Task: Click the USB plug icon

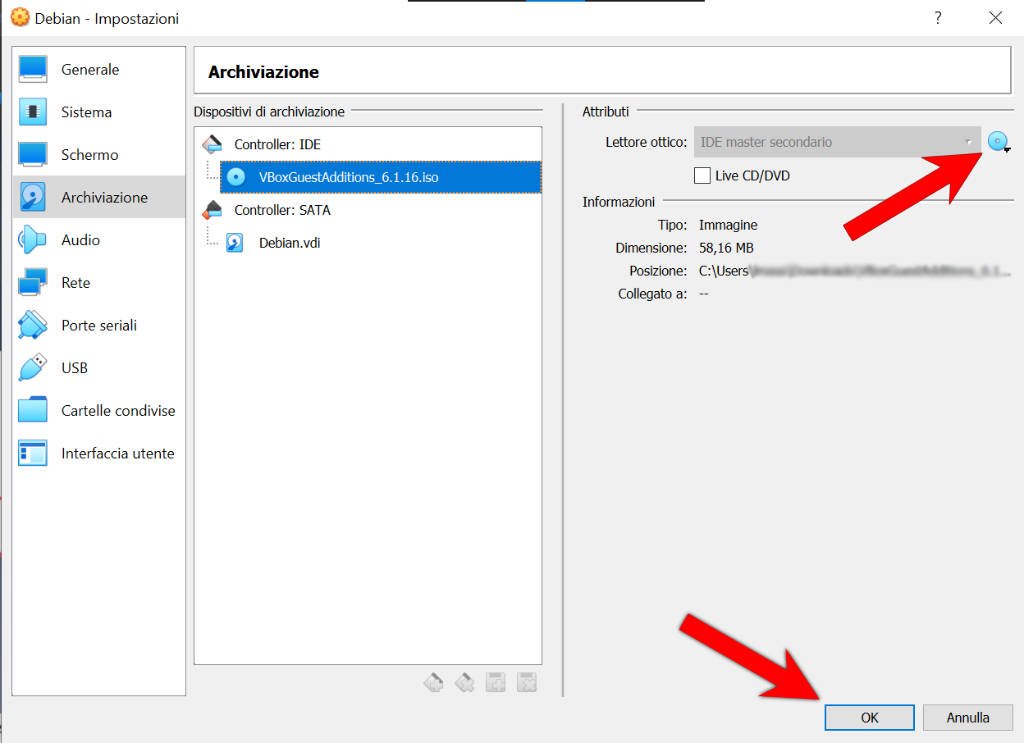Action: (33, 368)
